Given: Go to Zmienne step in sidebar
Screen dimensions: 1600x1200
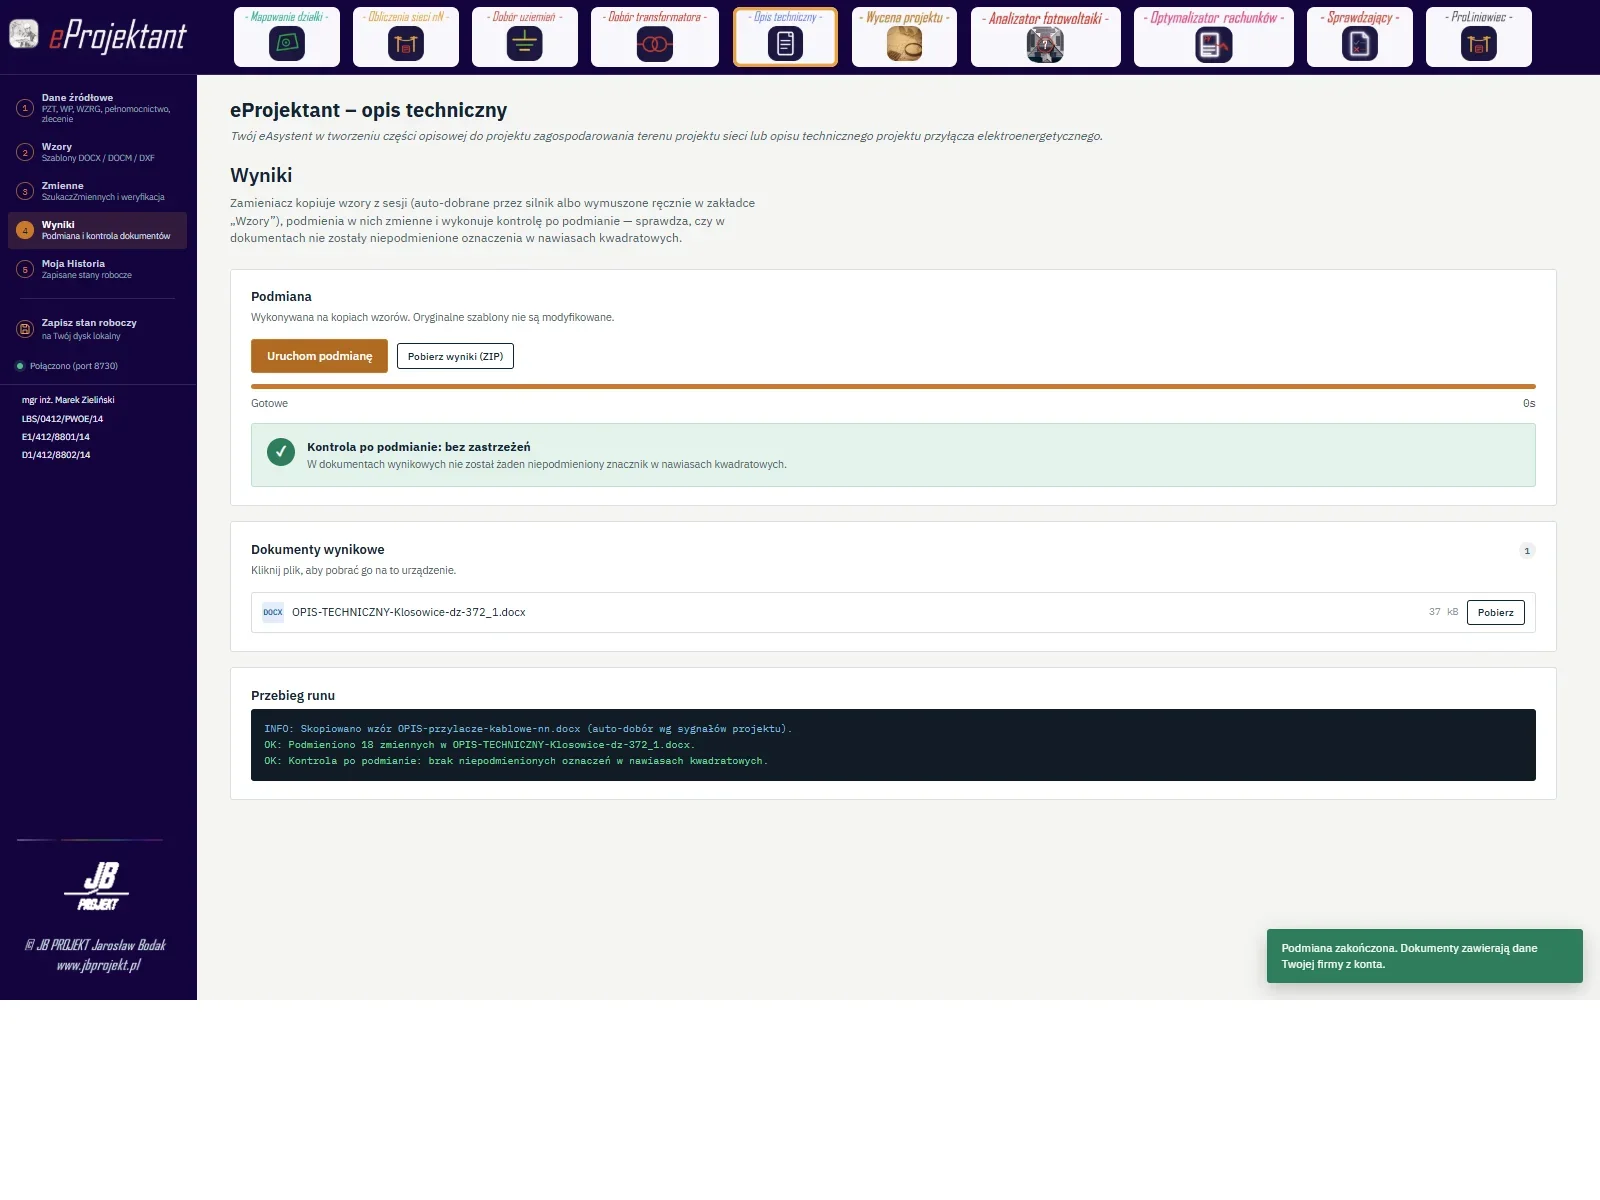Looking at the screenshot, I should 98,191.
